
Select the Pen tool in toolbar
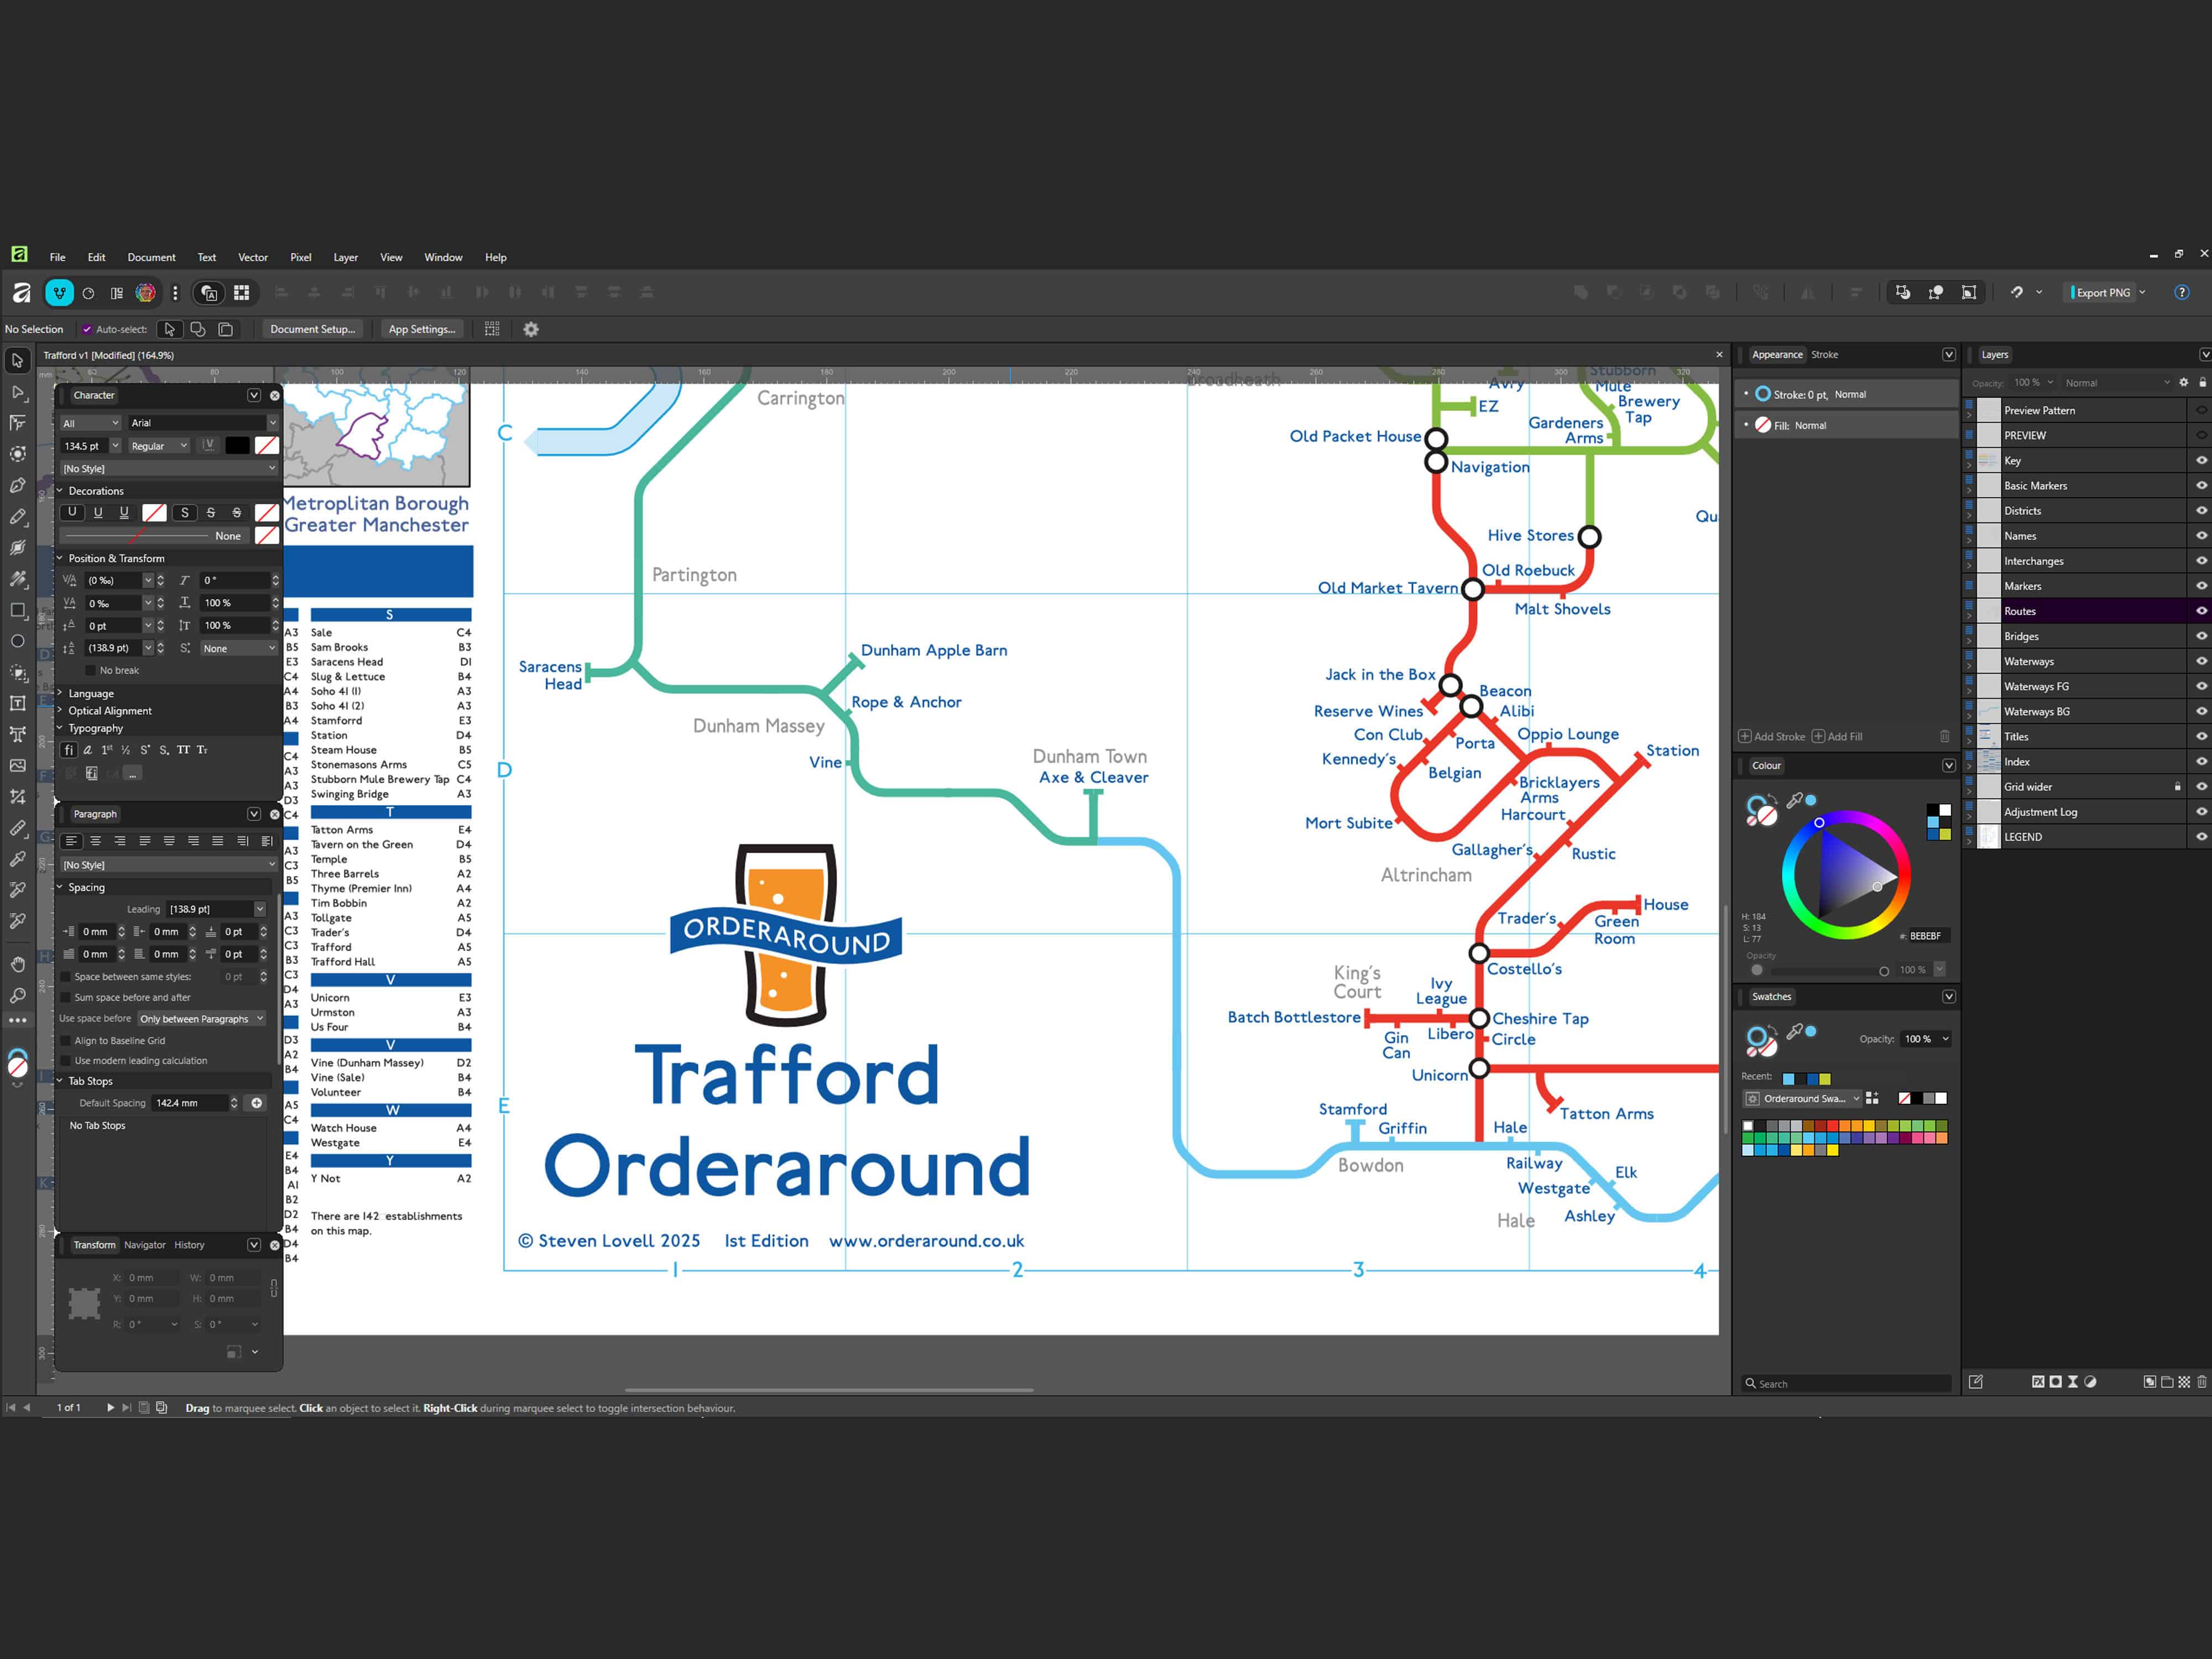click(17, 486)
